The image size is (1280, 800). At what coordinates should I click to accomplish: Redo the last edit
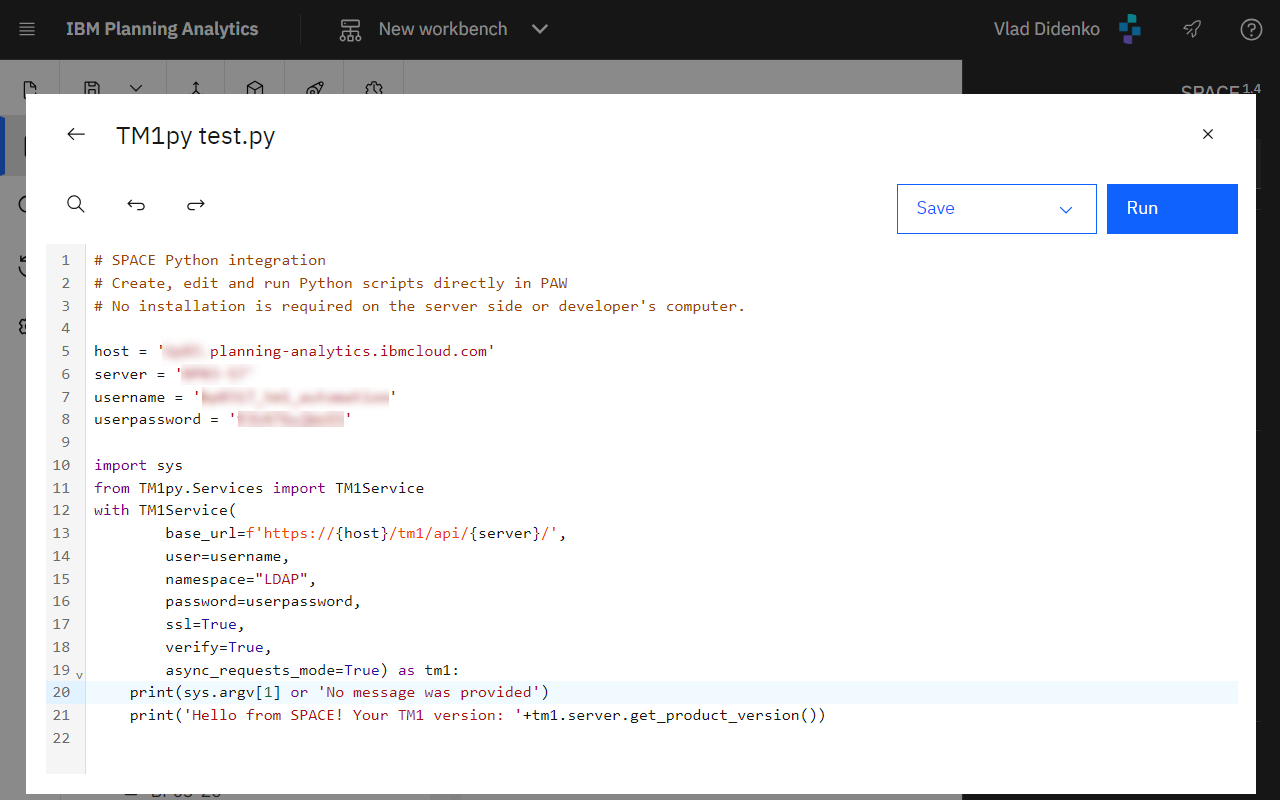point(196,204)
